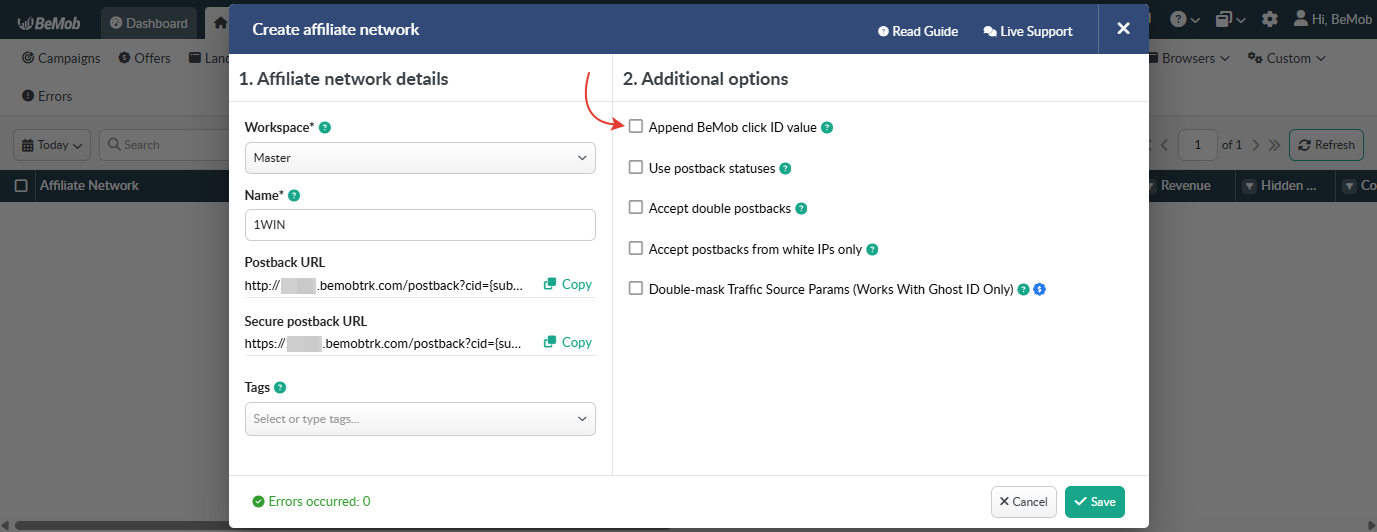Save the affiliate network

point(1095,502)
